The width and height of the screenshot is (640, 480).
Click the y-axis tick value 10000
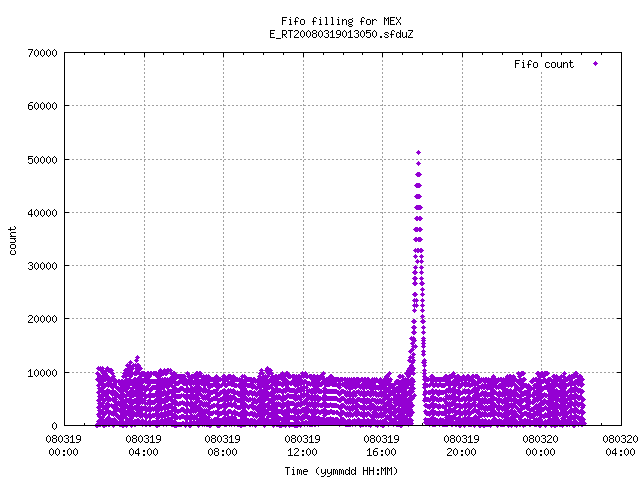coord(42,373)
